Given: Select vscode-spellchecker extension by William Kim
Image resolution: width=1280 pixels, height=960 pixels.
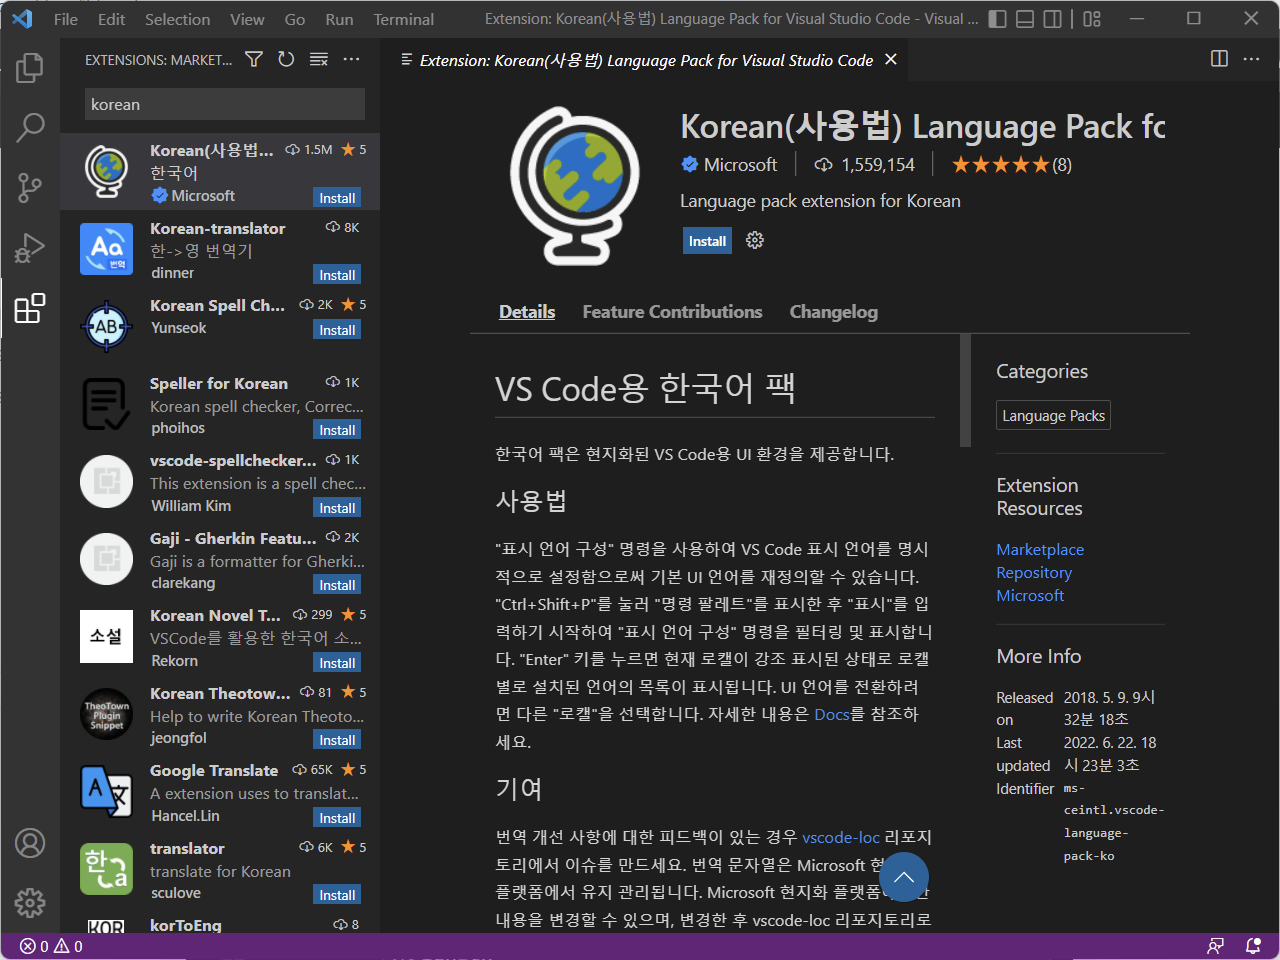Looking at the screenshot, I should coord(220,483).
